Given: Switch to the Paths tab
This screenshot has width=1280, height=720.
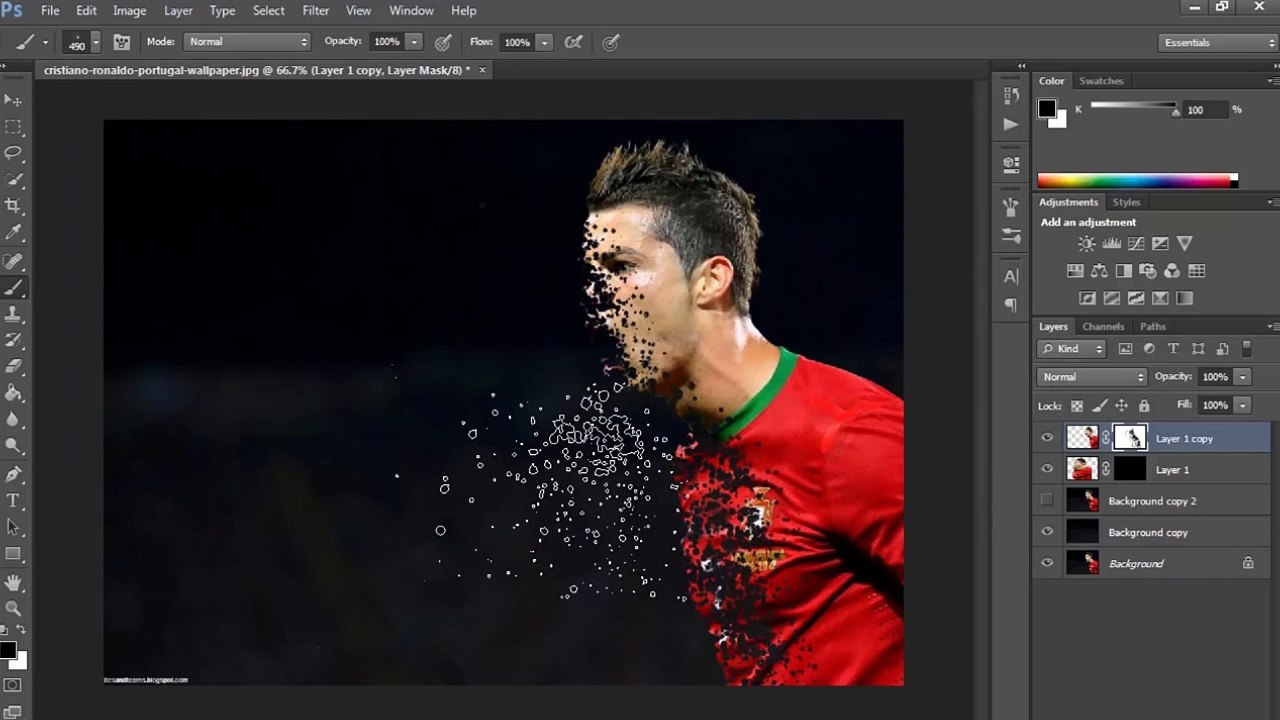Looking at the screenshot, I should pos(1153,326).
